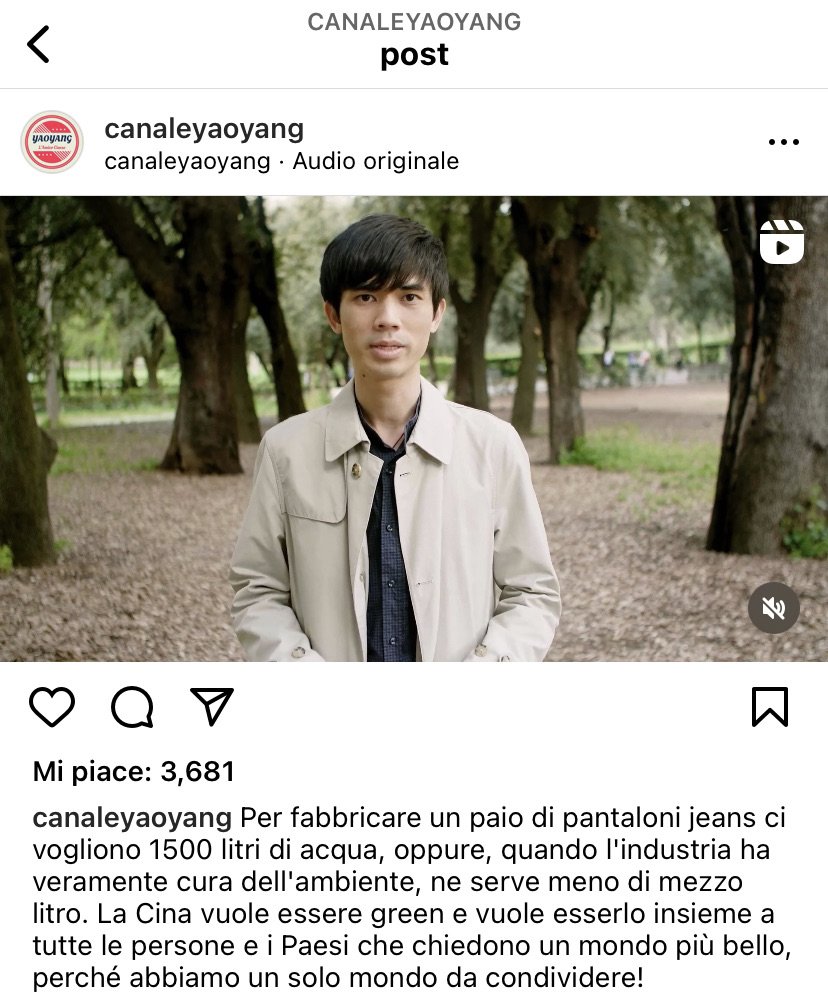Open comments via the speech bubble icon
Viewport: 828px width, 1000px height.
[x=132, y=707]
